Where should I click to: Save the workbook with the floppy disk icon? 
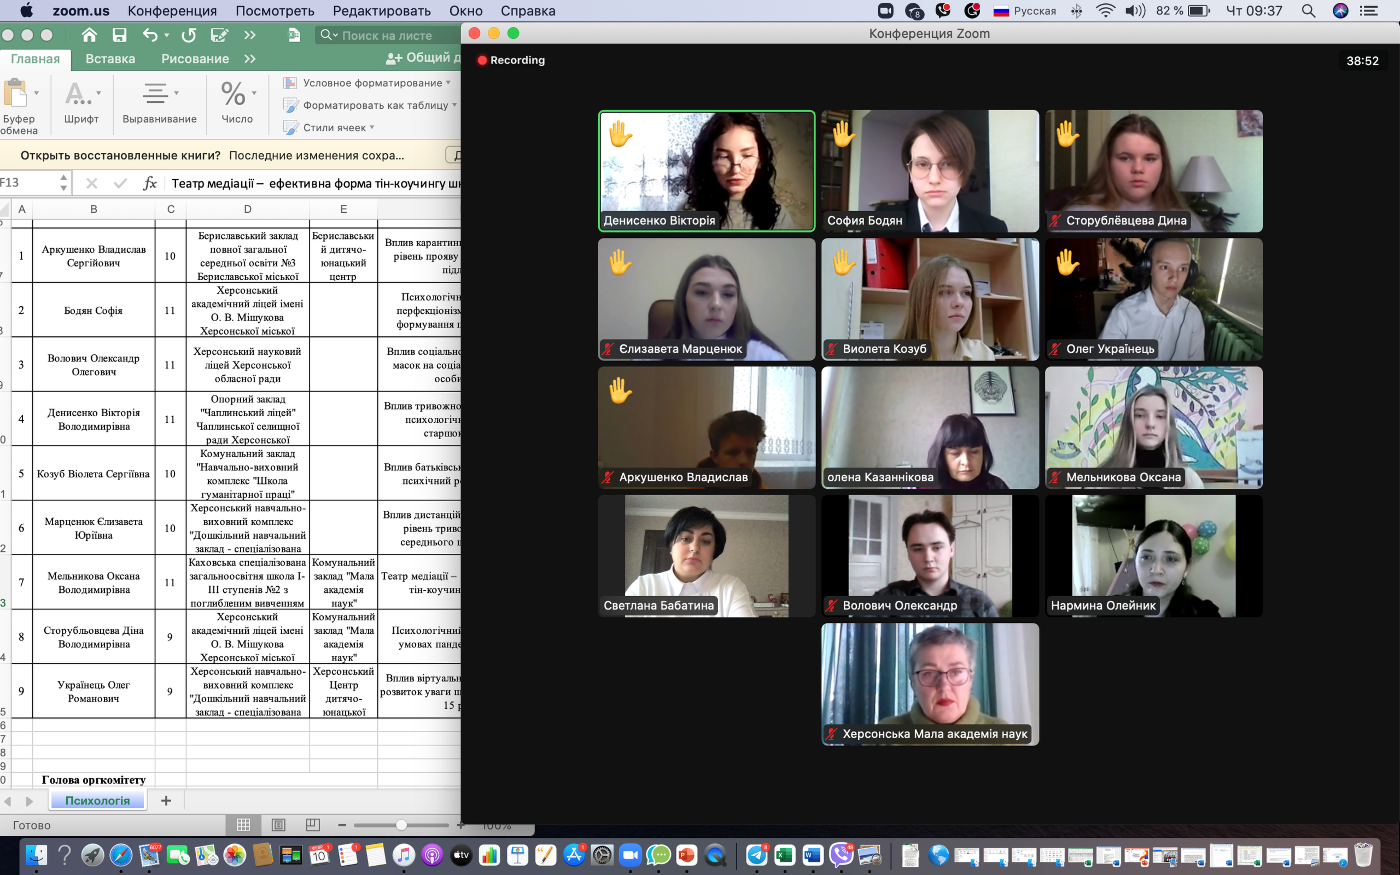[x=120, y=35]
